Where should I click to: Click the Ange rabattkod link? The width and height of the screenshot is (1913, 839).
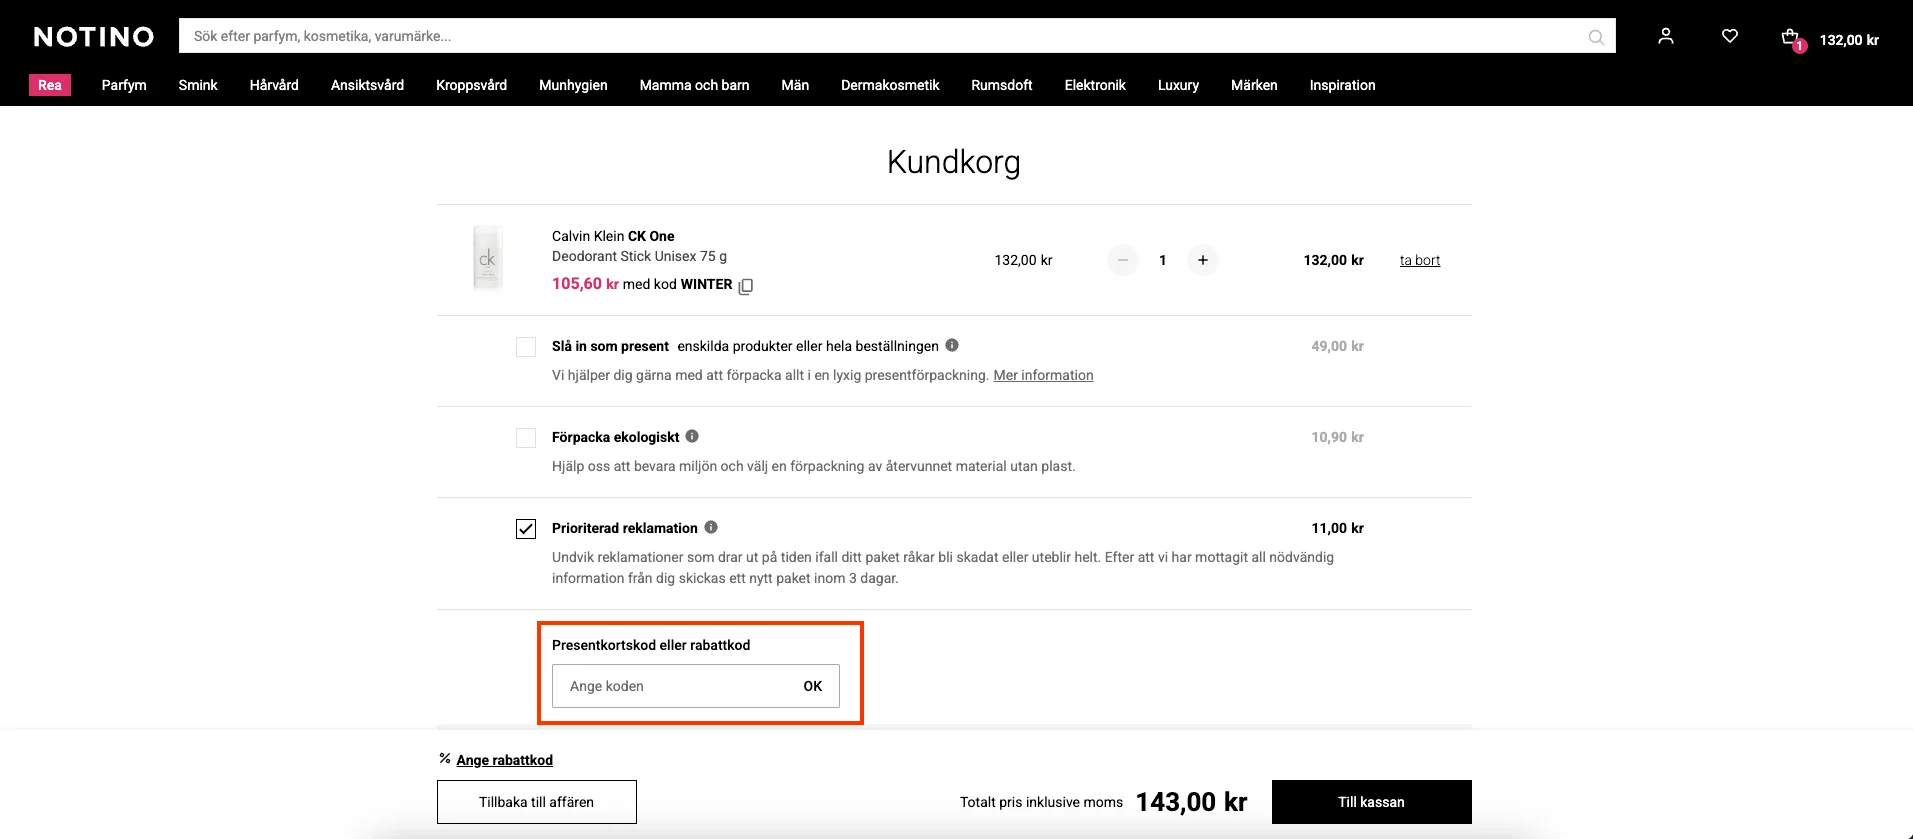click(x=504, y=760)
